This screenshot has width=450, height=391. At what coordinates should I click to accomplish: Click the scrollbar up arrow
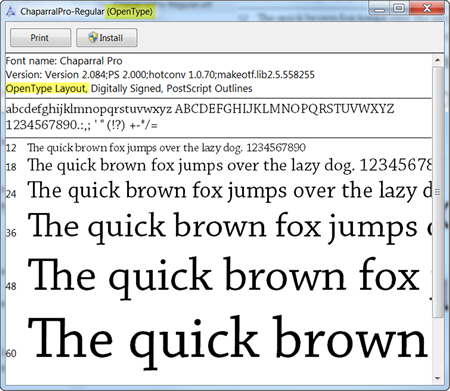click(x=438, y=60)
